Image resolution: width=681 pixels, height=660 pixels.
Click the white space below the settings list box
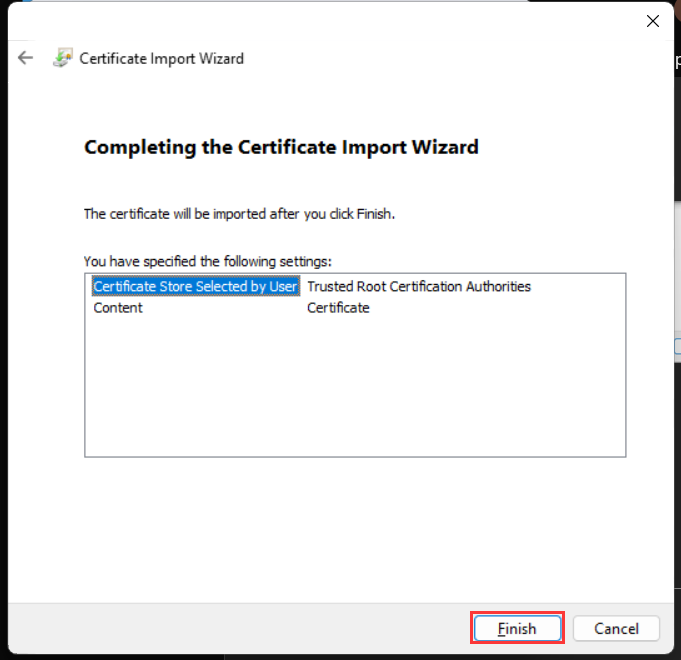[x=355, y=530]
